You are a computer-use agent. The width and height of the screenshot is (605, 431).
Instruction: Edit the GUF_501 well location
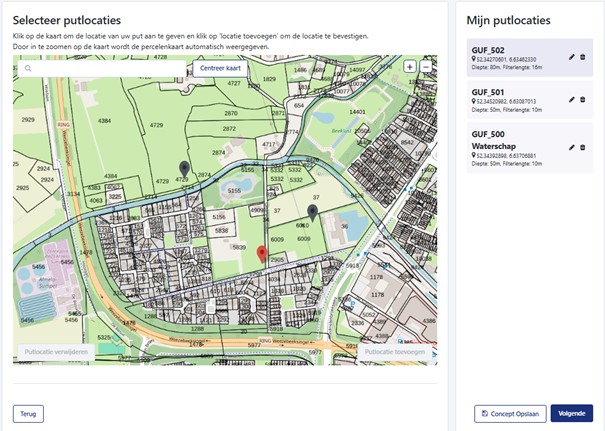(570, 99)
